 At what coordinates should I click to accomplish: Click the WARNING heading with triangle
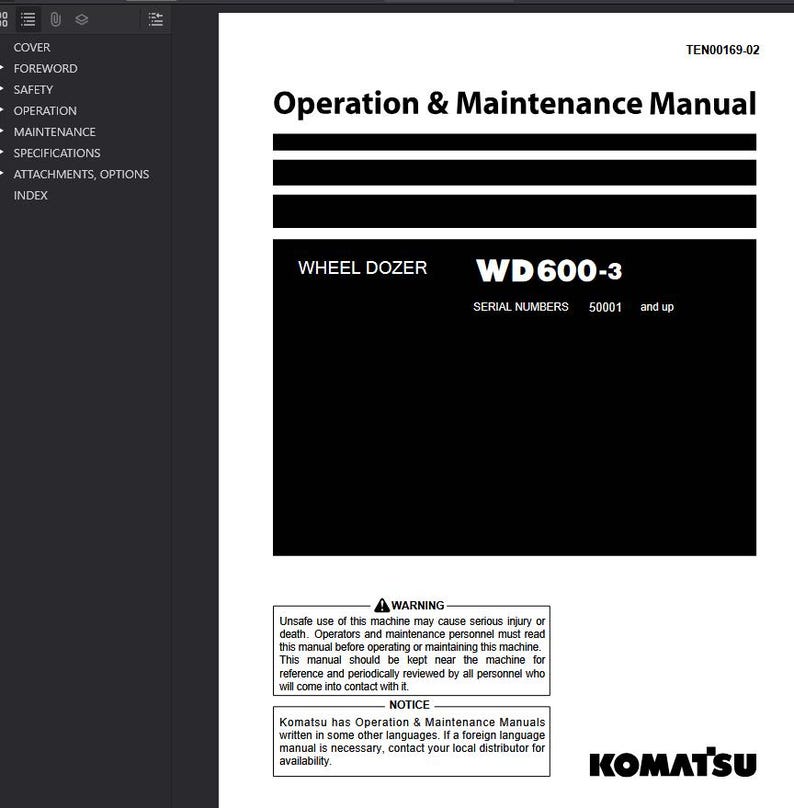pos(409,605)
